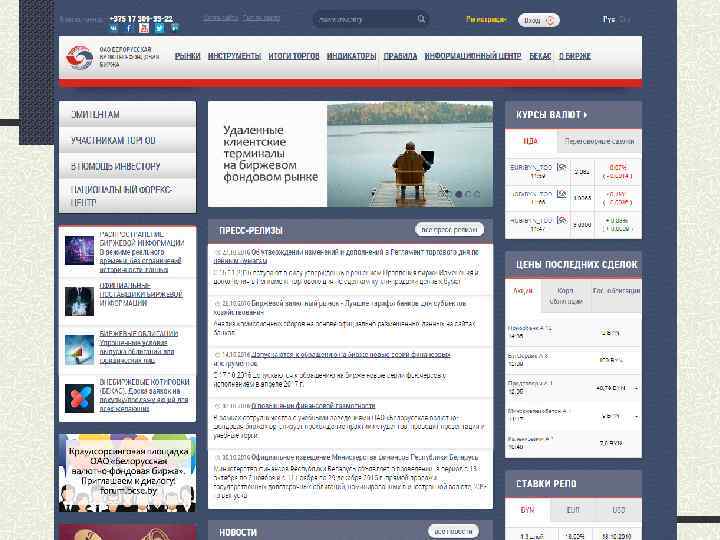
Task: Click the last social icon after Twitter
Action: pyautogui.click(x=175, y=28)
